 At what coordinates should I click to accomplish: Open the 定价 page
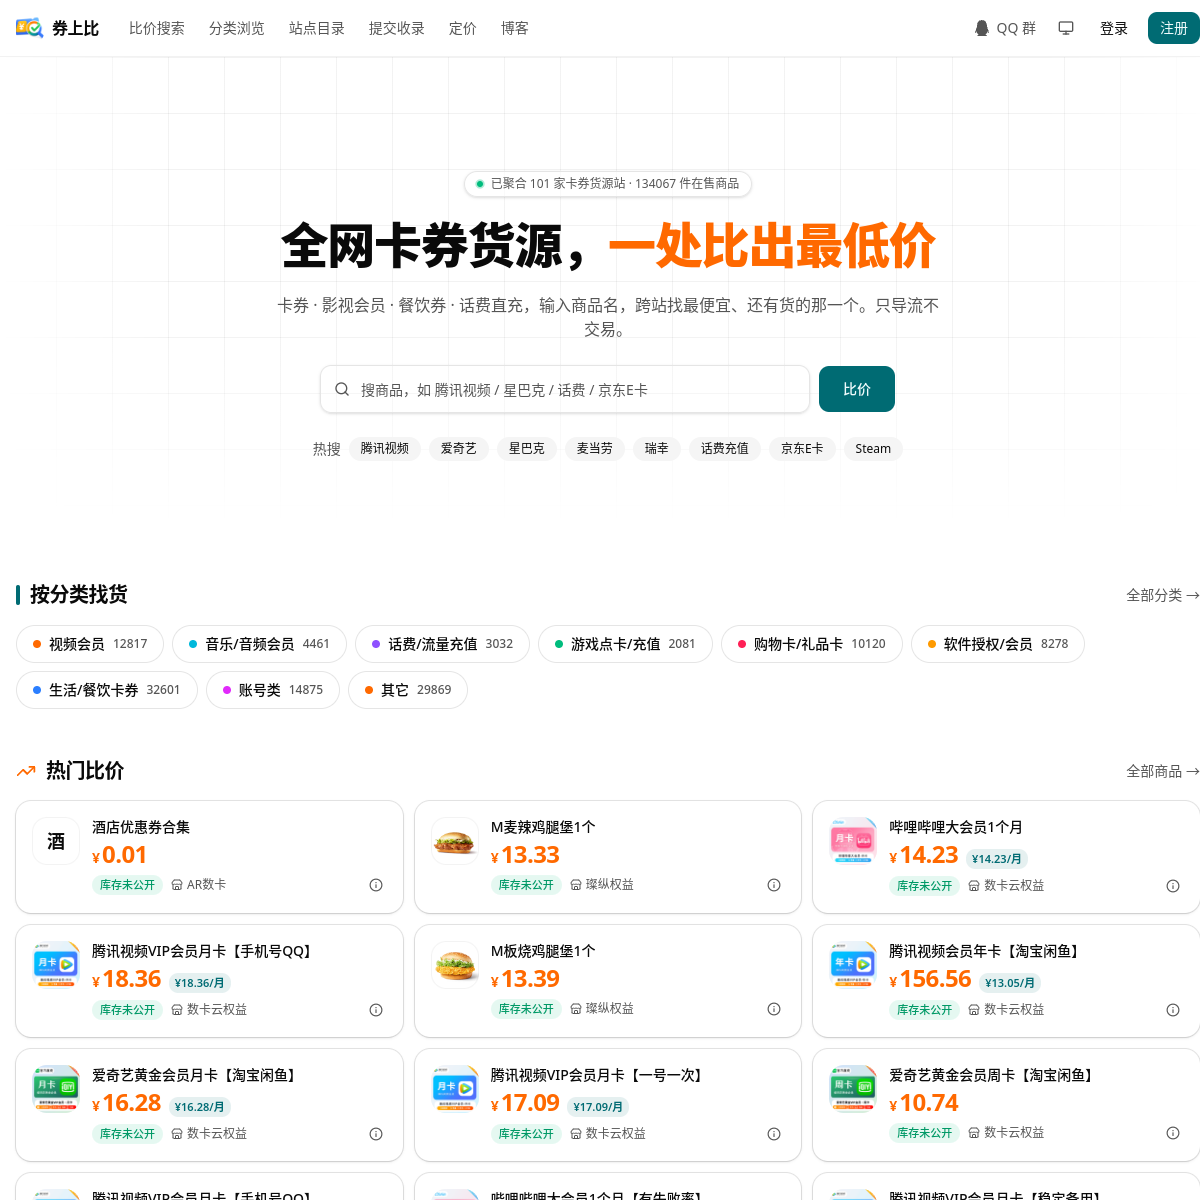463,28
